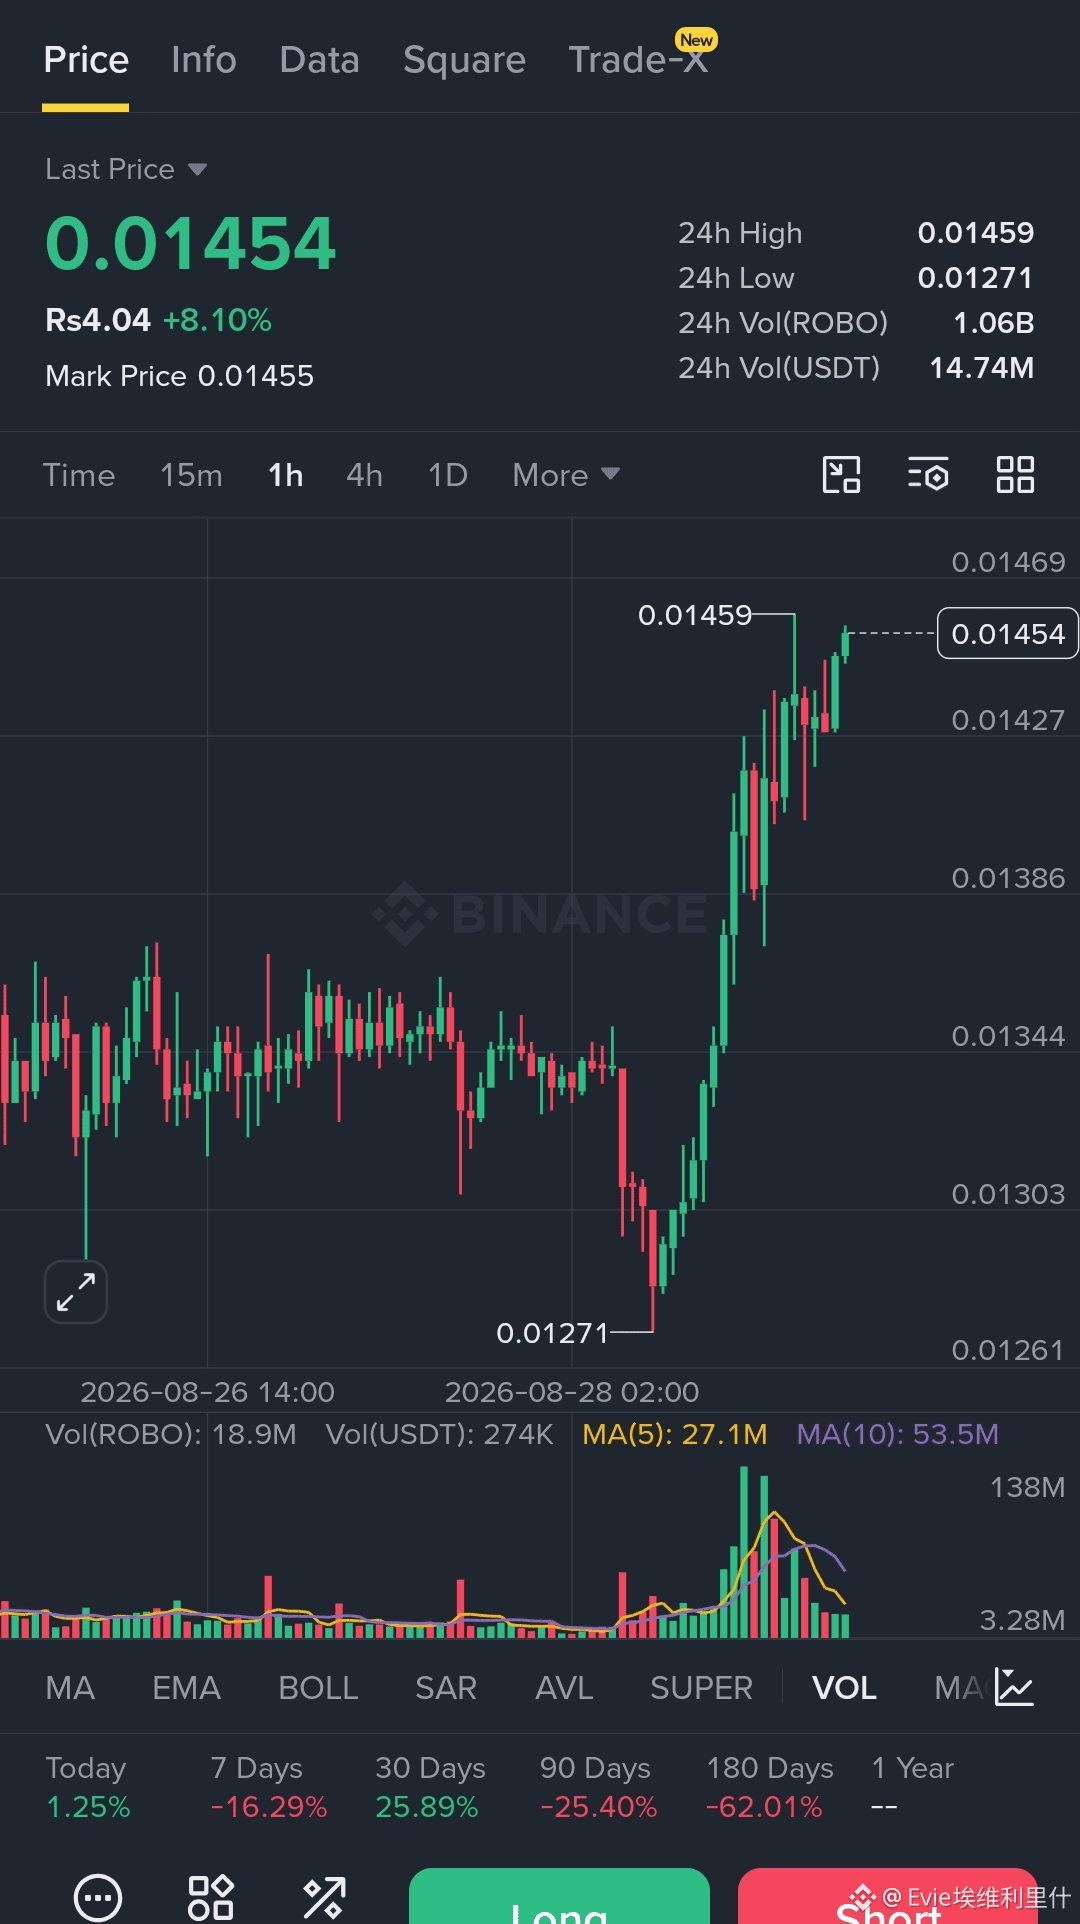Tap the Today 1.25% performance

click(x=88, y=1787)
